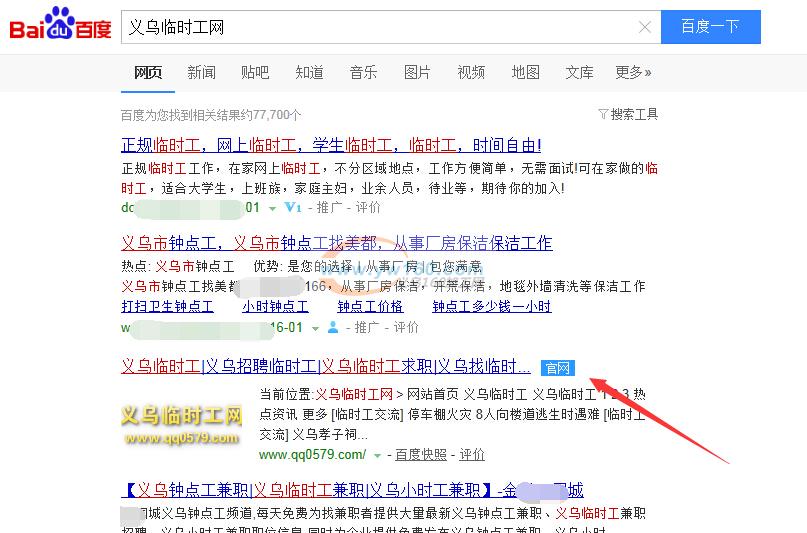Click the 钟点工价格 sublink
This screenshot has height=533, width=807.
coord(370,307)
